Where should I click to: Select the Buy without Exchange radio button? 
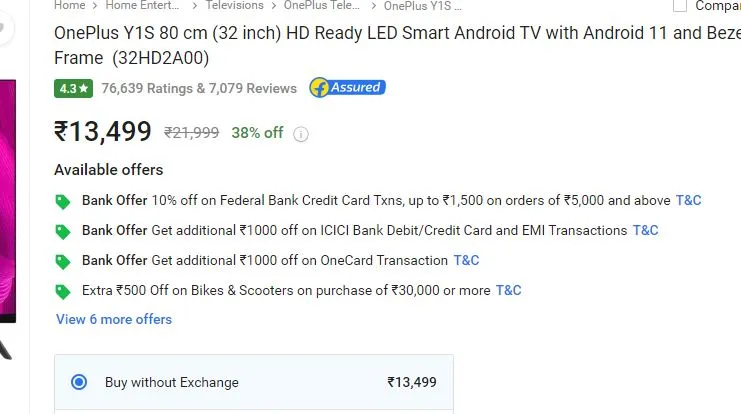pos(79,382)
